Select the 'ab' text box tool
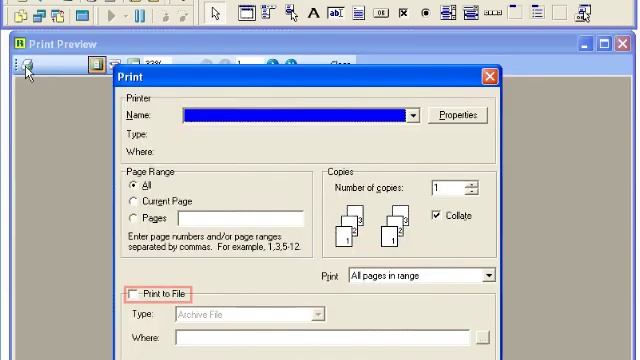Screen dimensions: 640x360 pyautogui.click(x=336, y=13)
